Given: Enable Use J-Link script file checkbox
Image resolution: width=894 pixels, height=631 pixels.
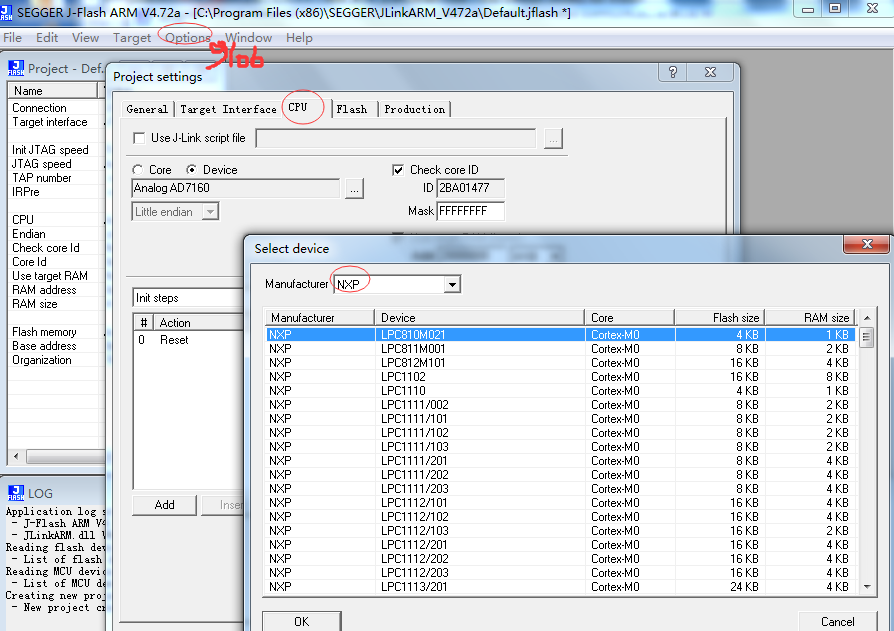Looking at the screenshot, I should point(139,138).
